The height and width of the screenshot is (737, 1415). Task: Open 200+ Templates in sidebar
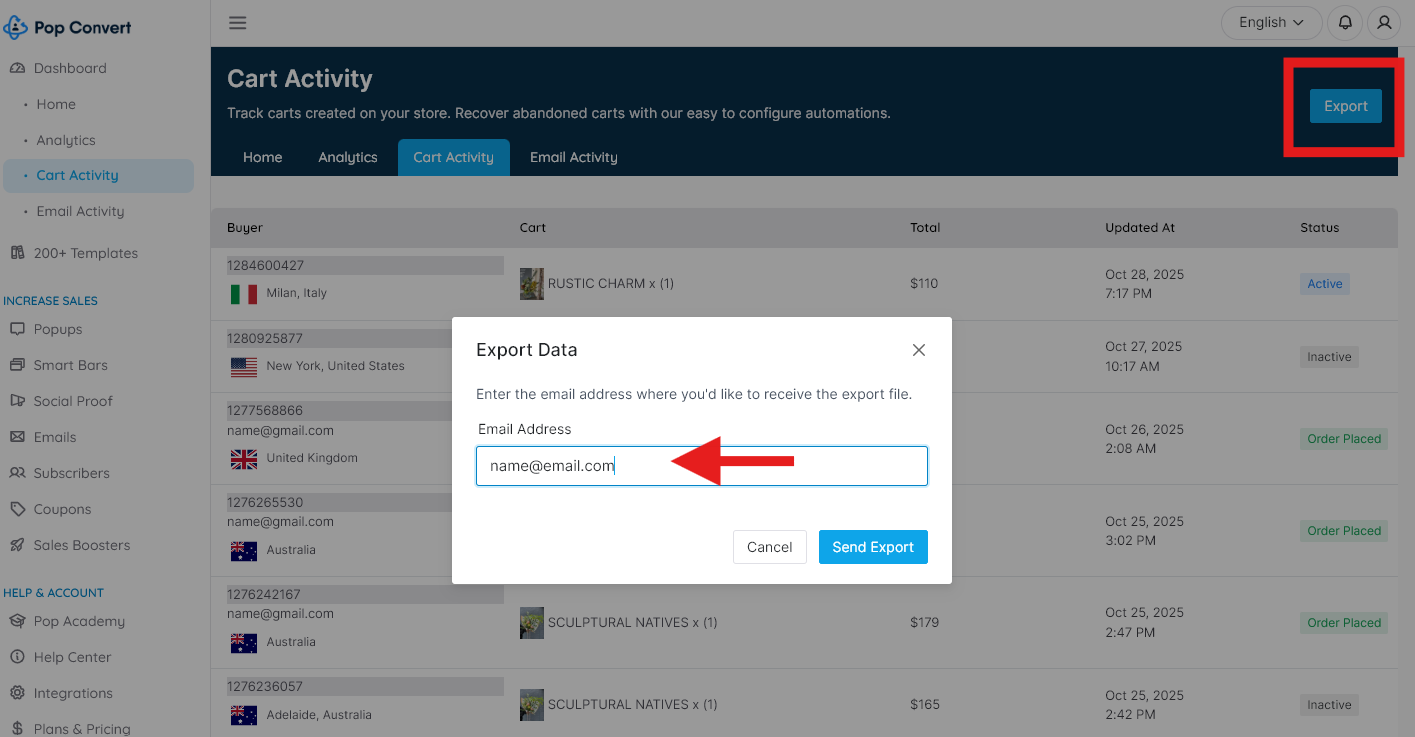tap(85, 253)
